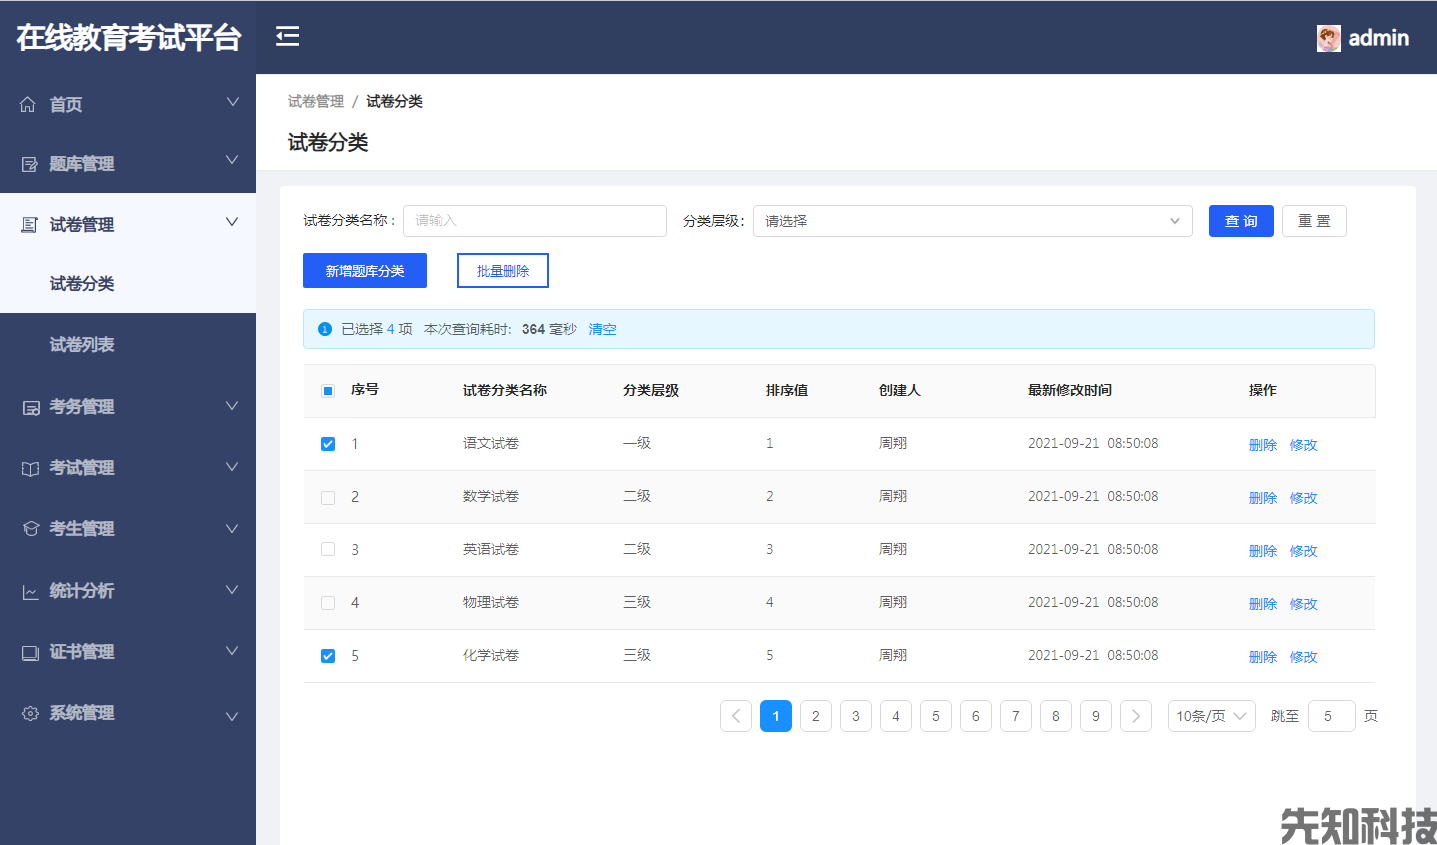1437x845 pixels.
Task: Go to page 9 in pagination
Action: (x=1096, y=716)
